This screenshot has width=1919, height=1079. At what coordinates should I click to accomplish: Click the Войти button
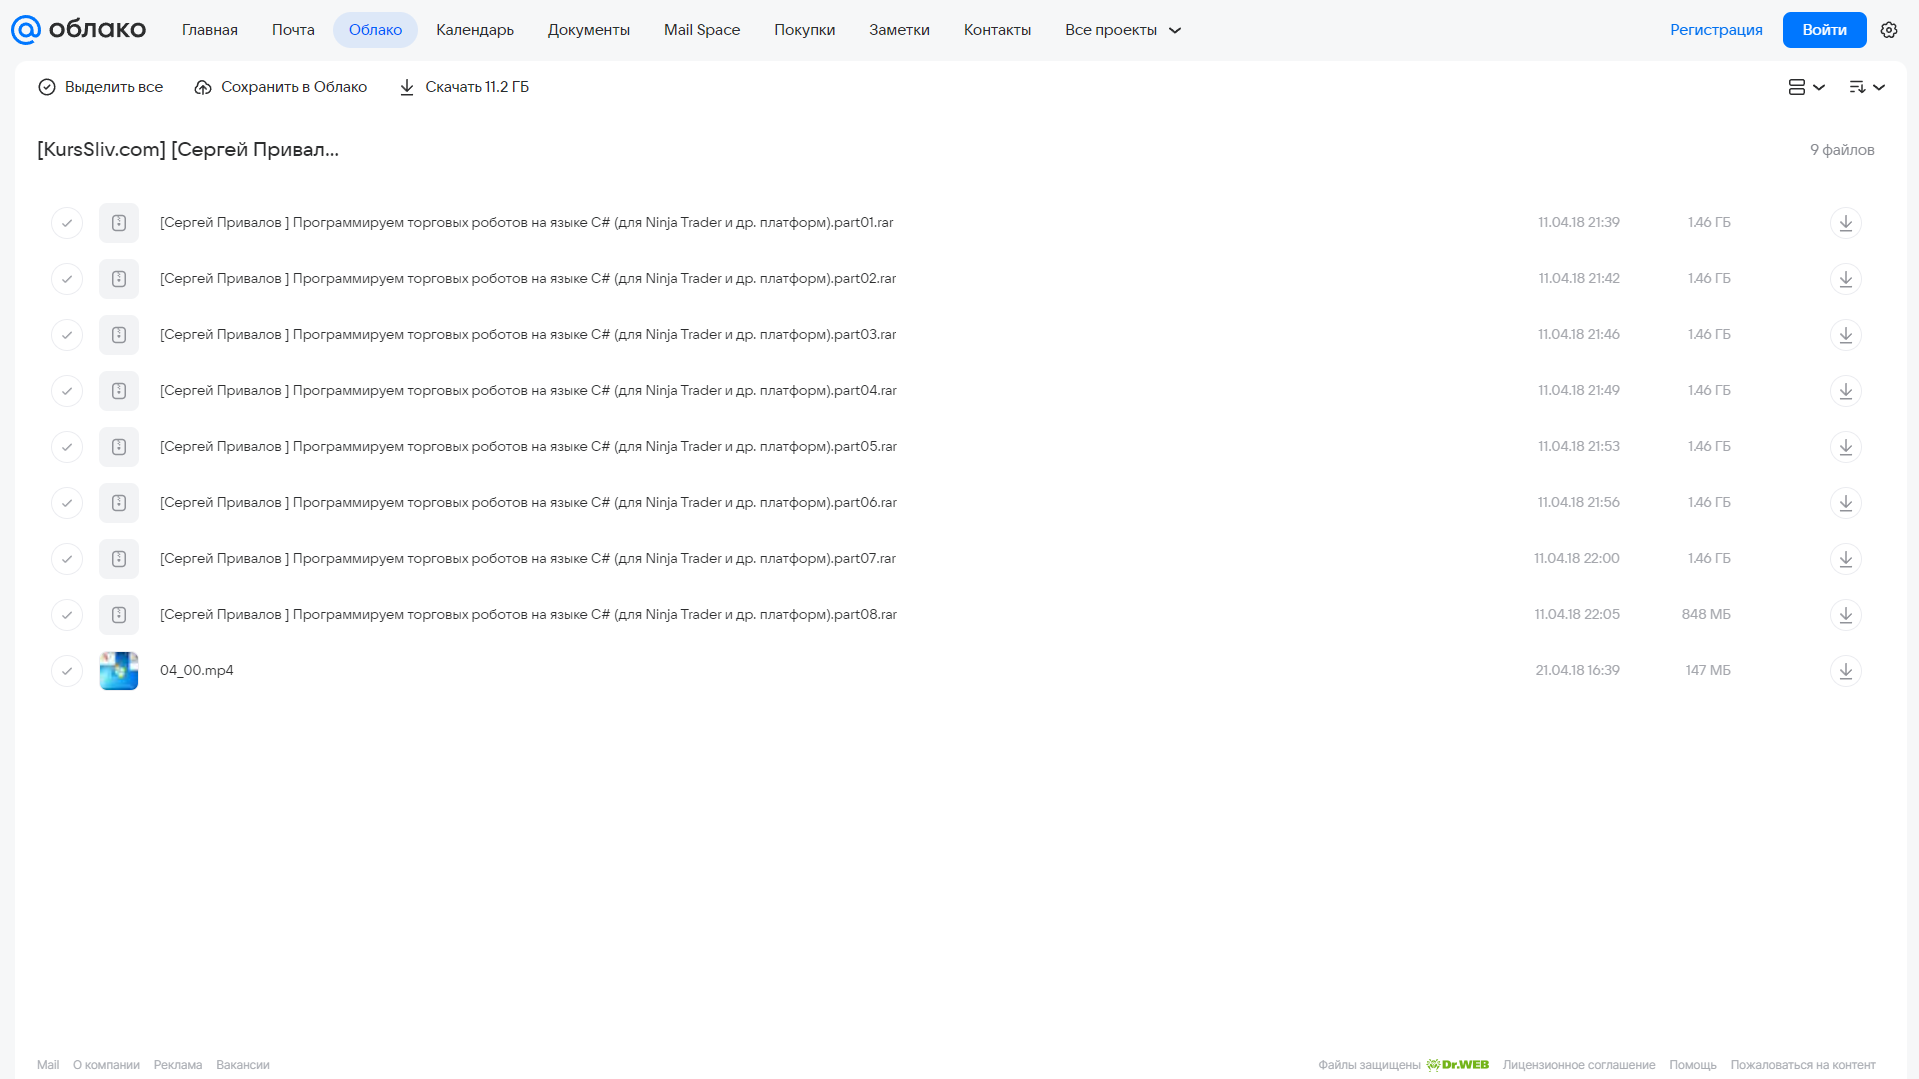click(1824, 30)
